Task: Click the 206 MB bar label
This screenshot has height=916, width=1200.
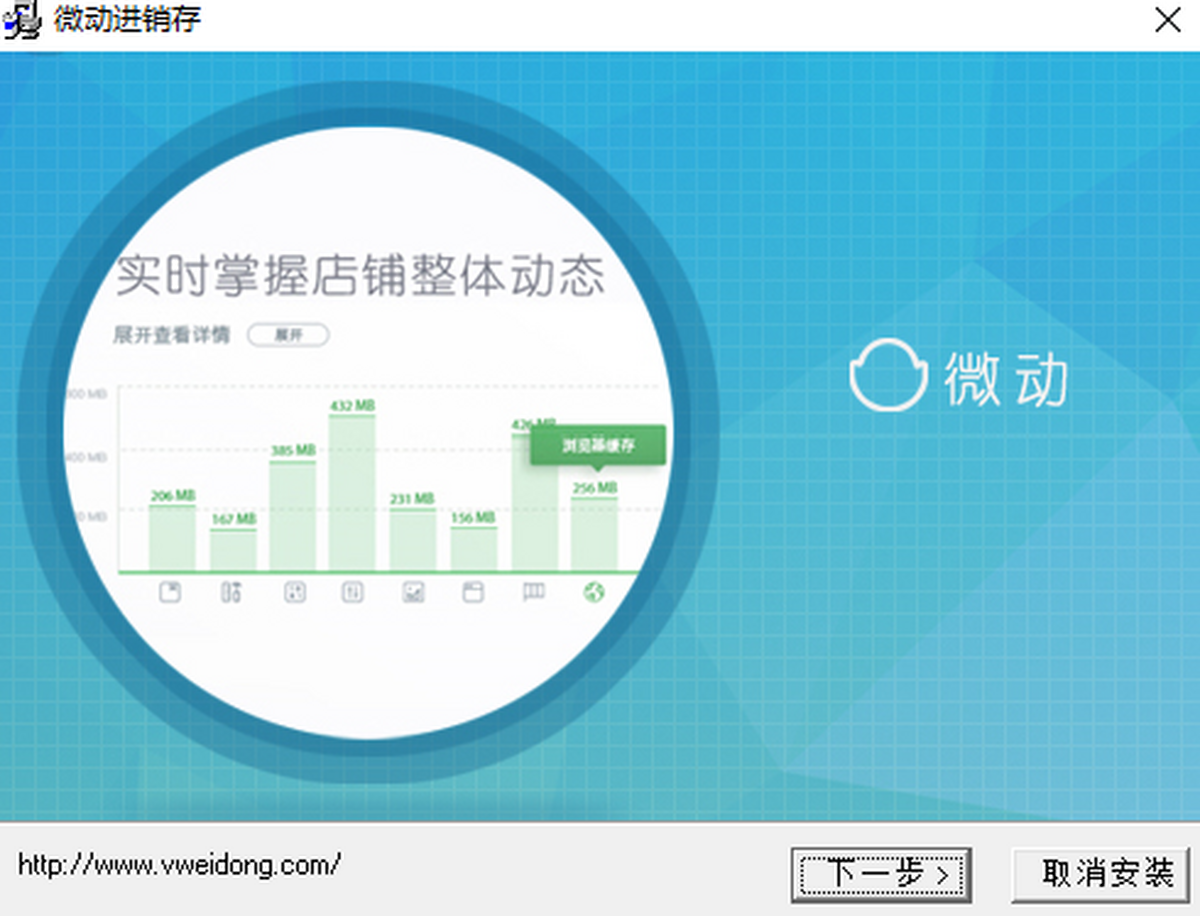Action: click(172, 495)
